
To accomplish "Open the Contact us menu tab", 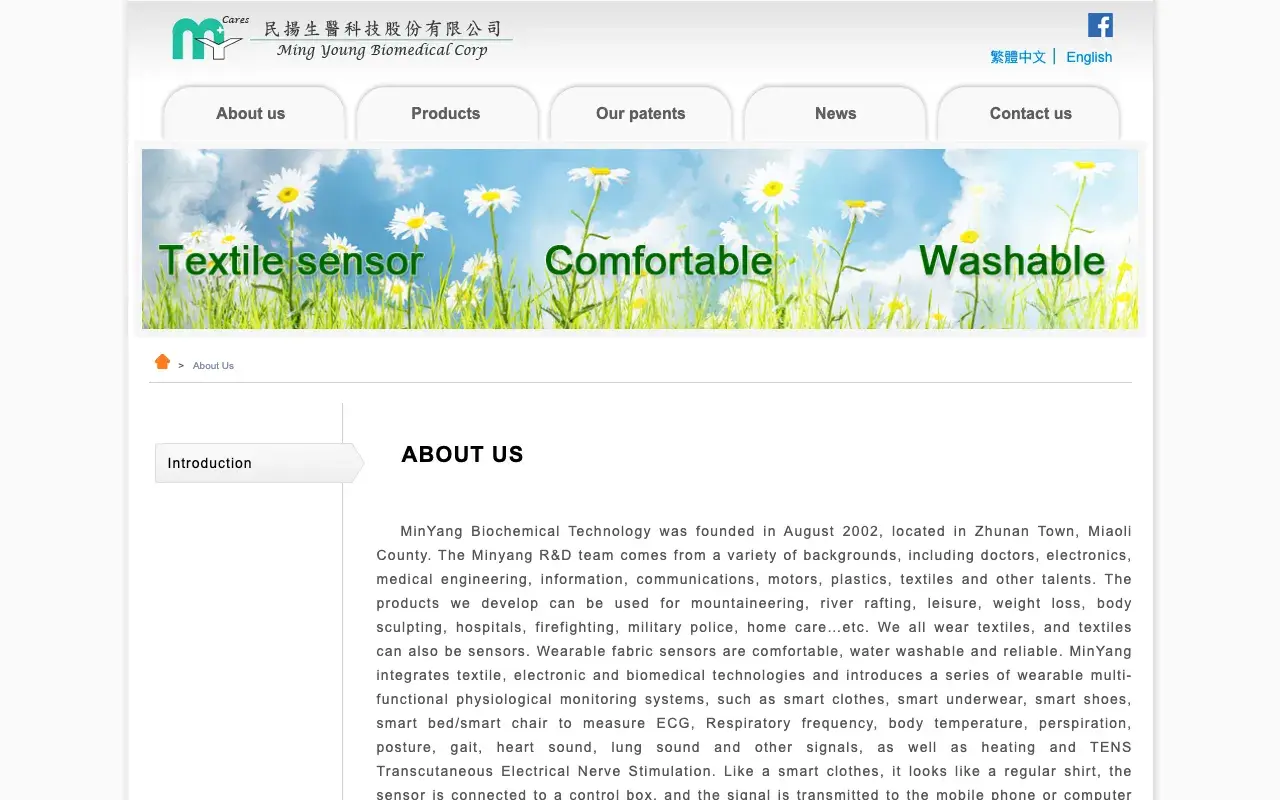I will click(1029, 113).
